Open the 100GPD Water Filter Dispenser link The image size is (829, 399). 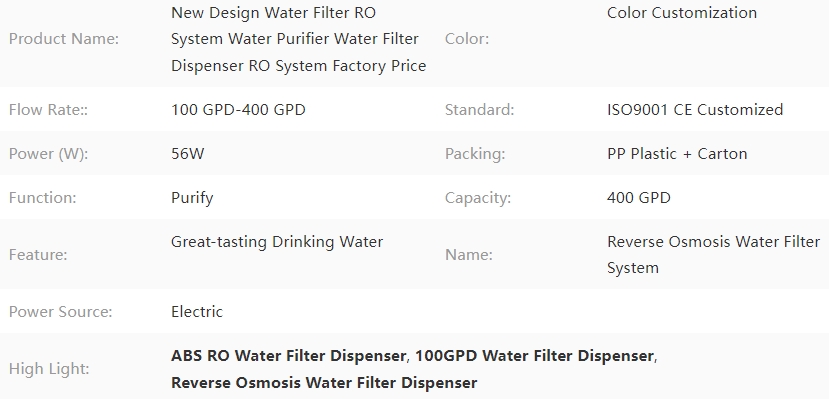click(x=534, y=356)
